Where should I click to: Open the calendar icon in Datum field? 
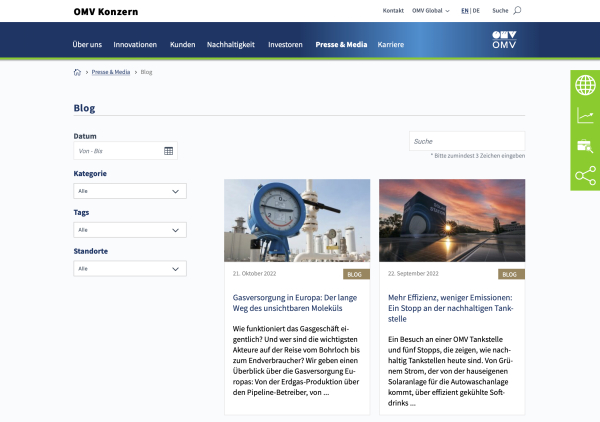click(169, 151)
